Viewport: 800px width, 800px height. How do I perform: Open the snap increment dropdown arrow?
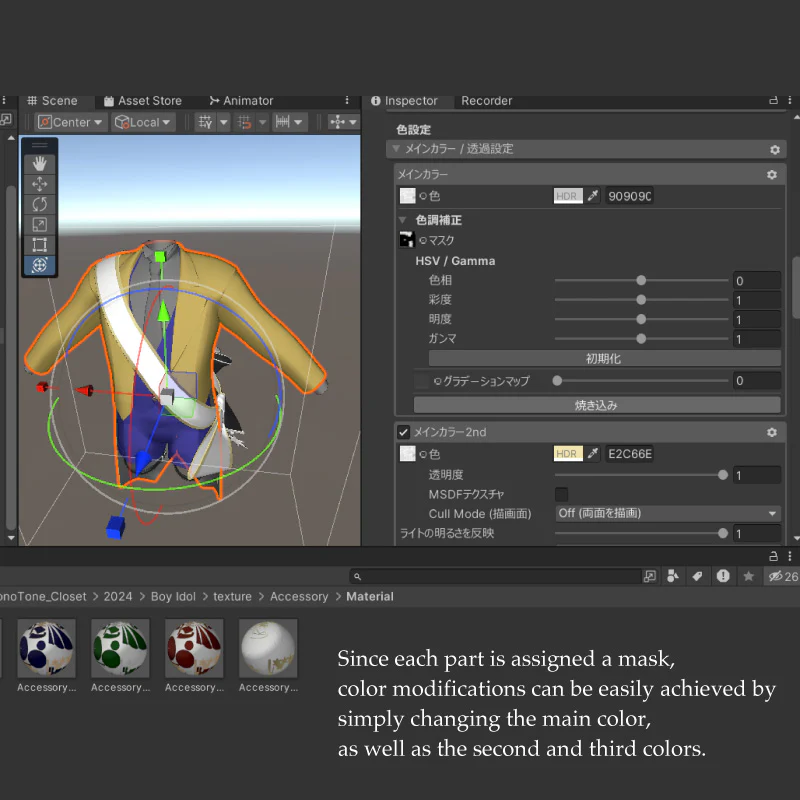tap(262, 122)
